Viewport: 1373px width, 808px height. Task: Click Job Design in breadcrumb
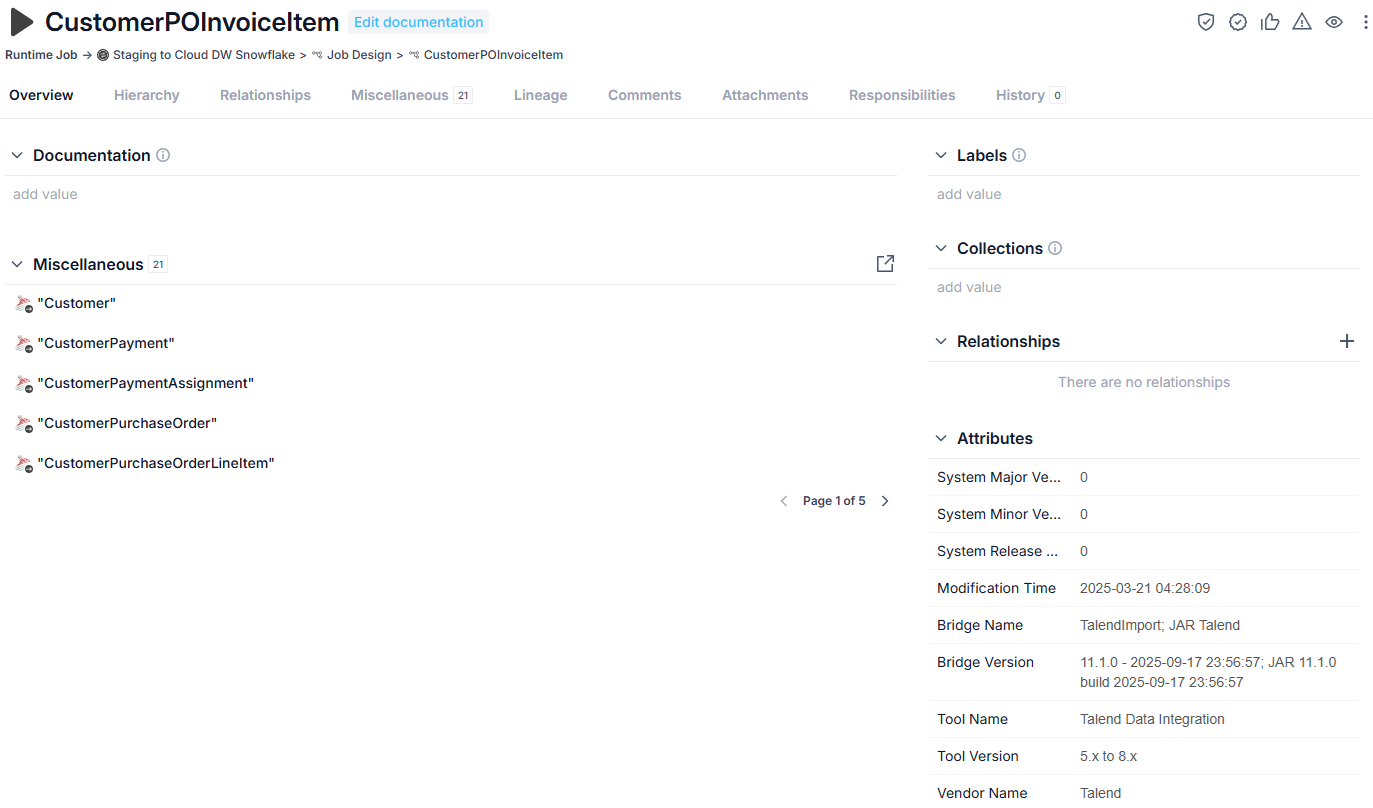(x=359, y=55)
